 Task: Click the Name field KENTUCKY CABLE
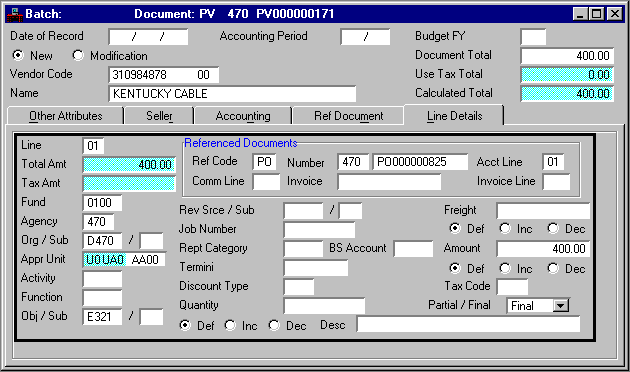[232, 94]
